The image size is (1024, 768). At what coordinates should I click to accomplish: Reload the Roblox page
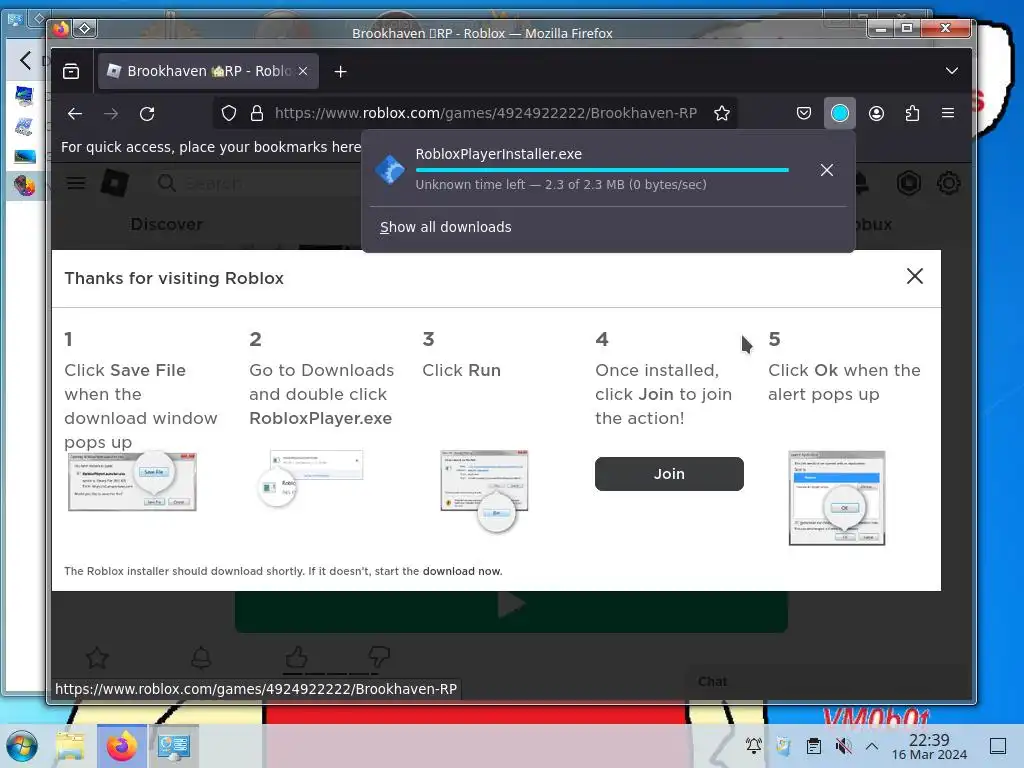tap(147, 114)
